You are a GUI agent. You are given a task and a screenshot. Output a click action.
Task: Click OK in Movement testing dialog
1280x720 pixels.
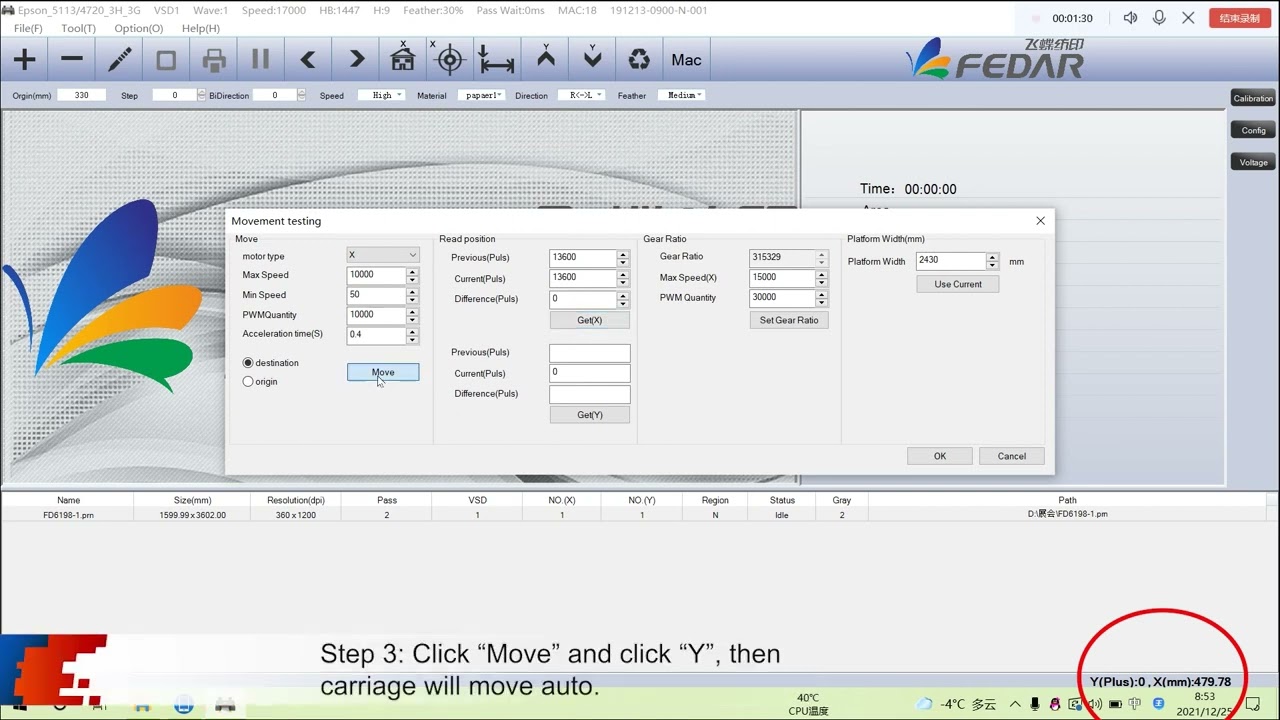pyautogui.click(x=940, y=456)
